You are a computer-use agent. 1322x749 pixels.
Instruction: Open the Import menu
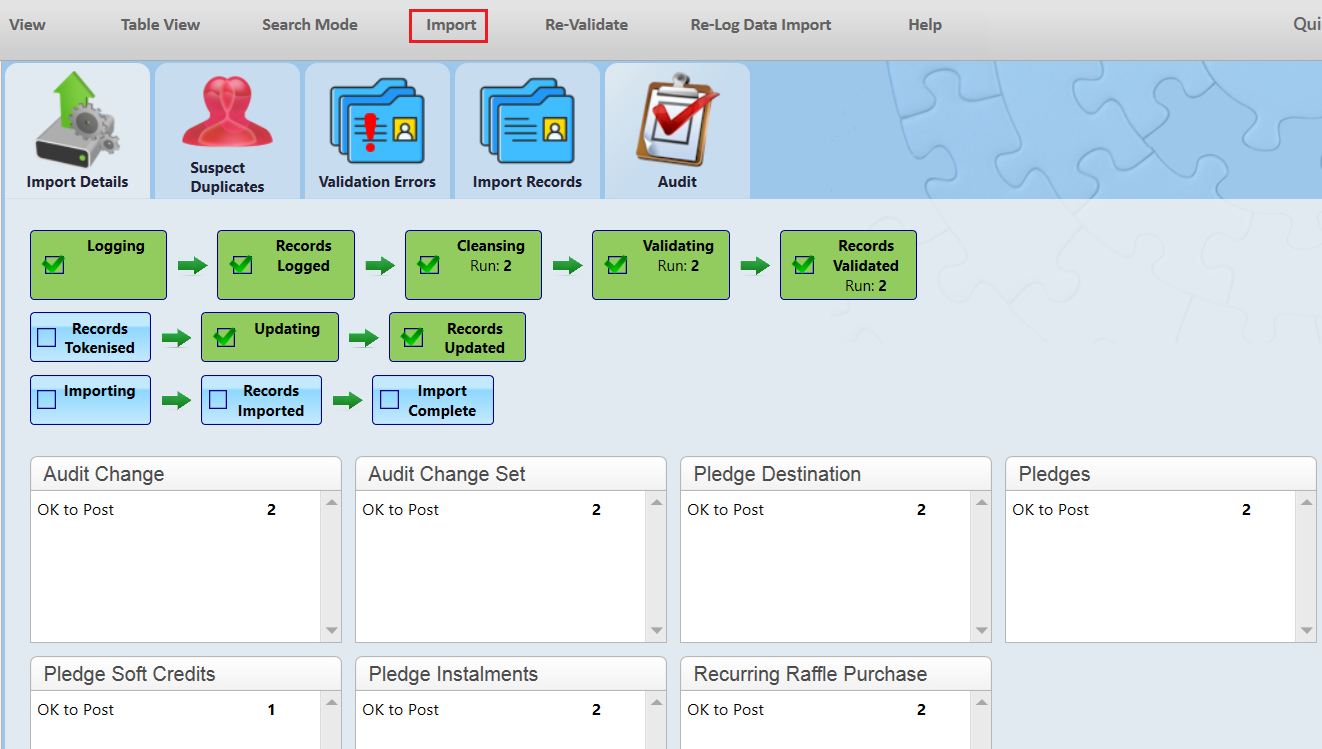(x=451, y=25)
